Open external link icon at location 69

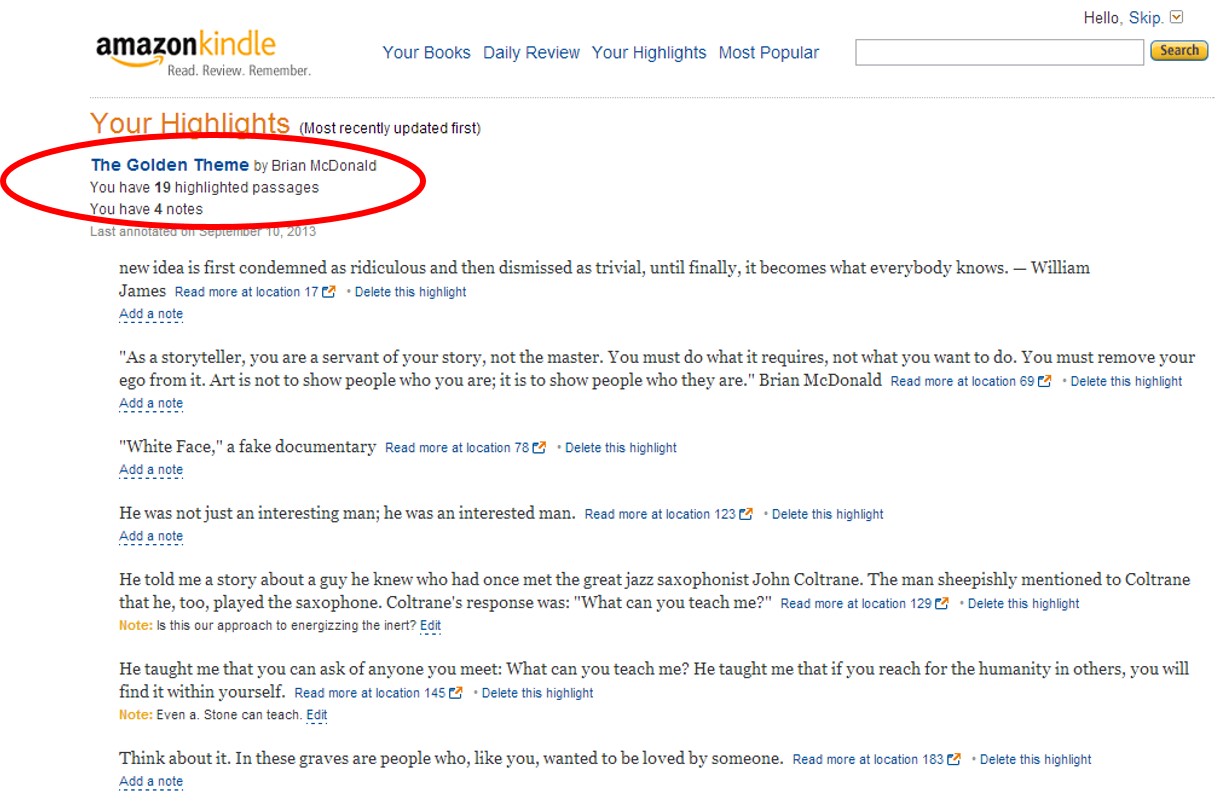(x=1045, y=381)
